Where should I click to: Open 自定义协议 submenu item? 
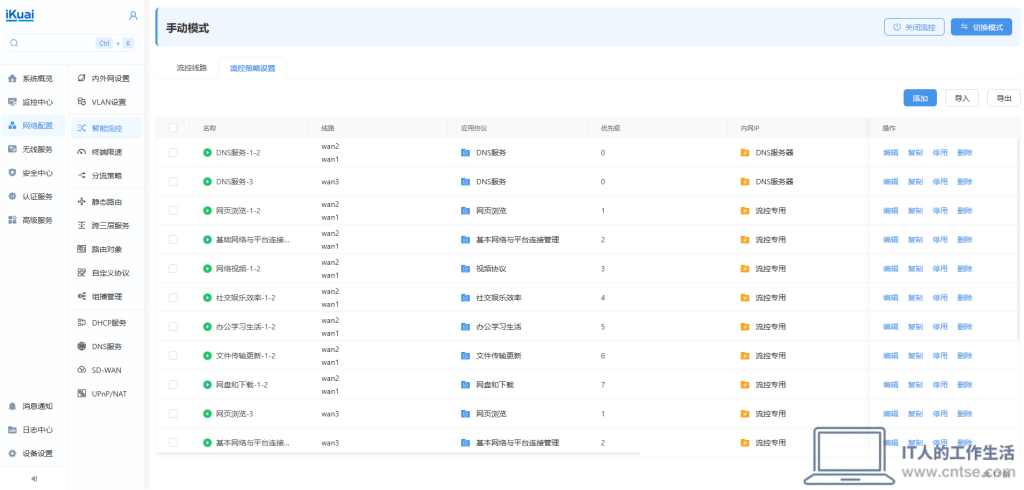pos(106,272)
